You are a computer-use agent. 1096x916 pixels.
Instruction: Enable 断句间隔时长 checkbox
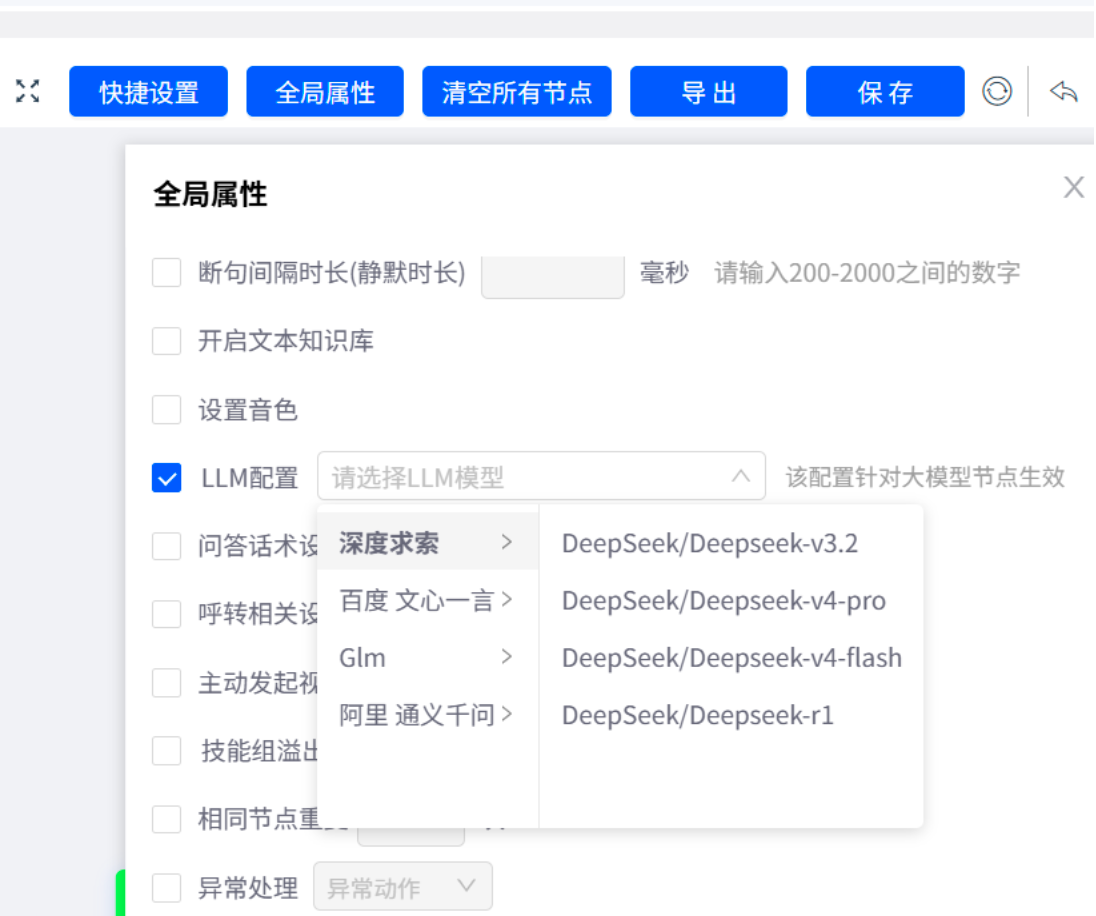click(166, 272)
